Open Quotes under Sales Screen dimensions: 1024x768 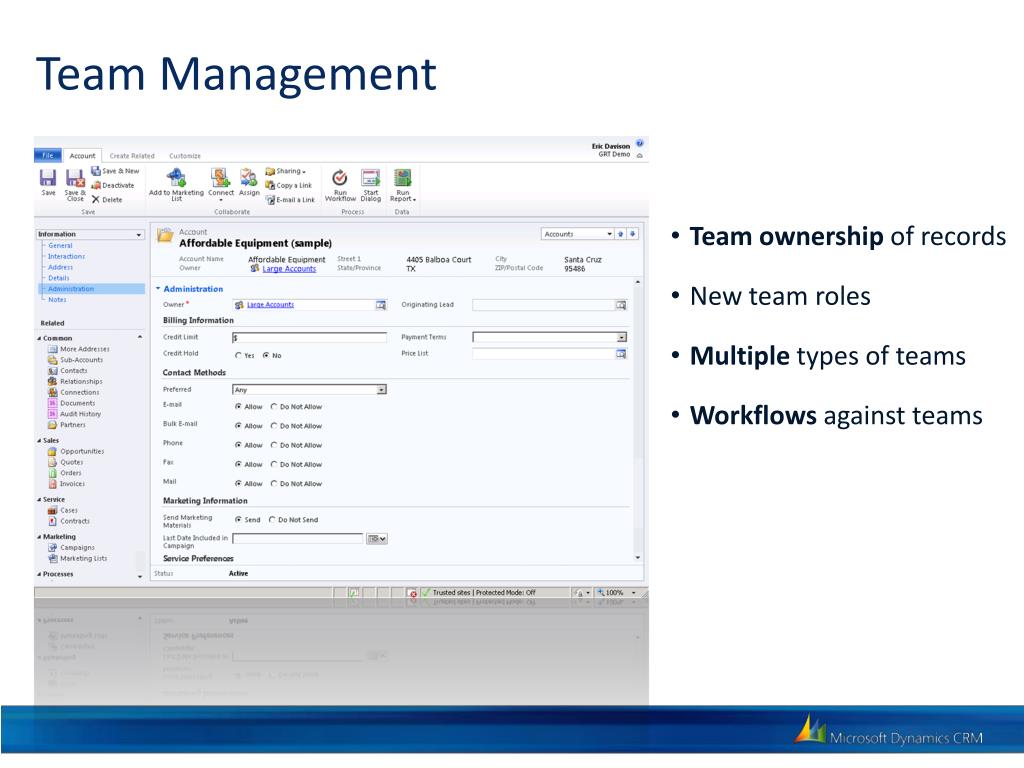pos(65,462)
